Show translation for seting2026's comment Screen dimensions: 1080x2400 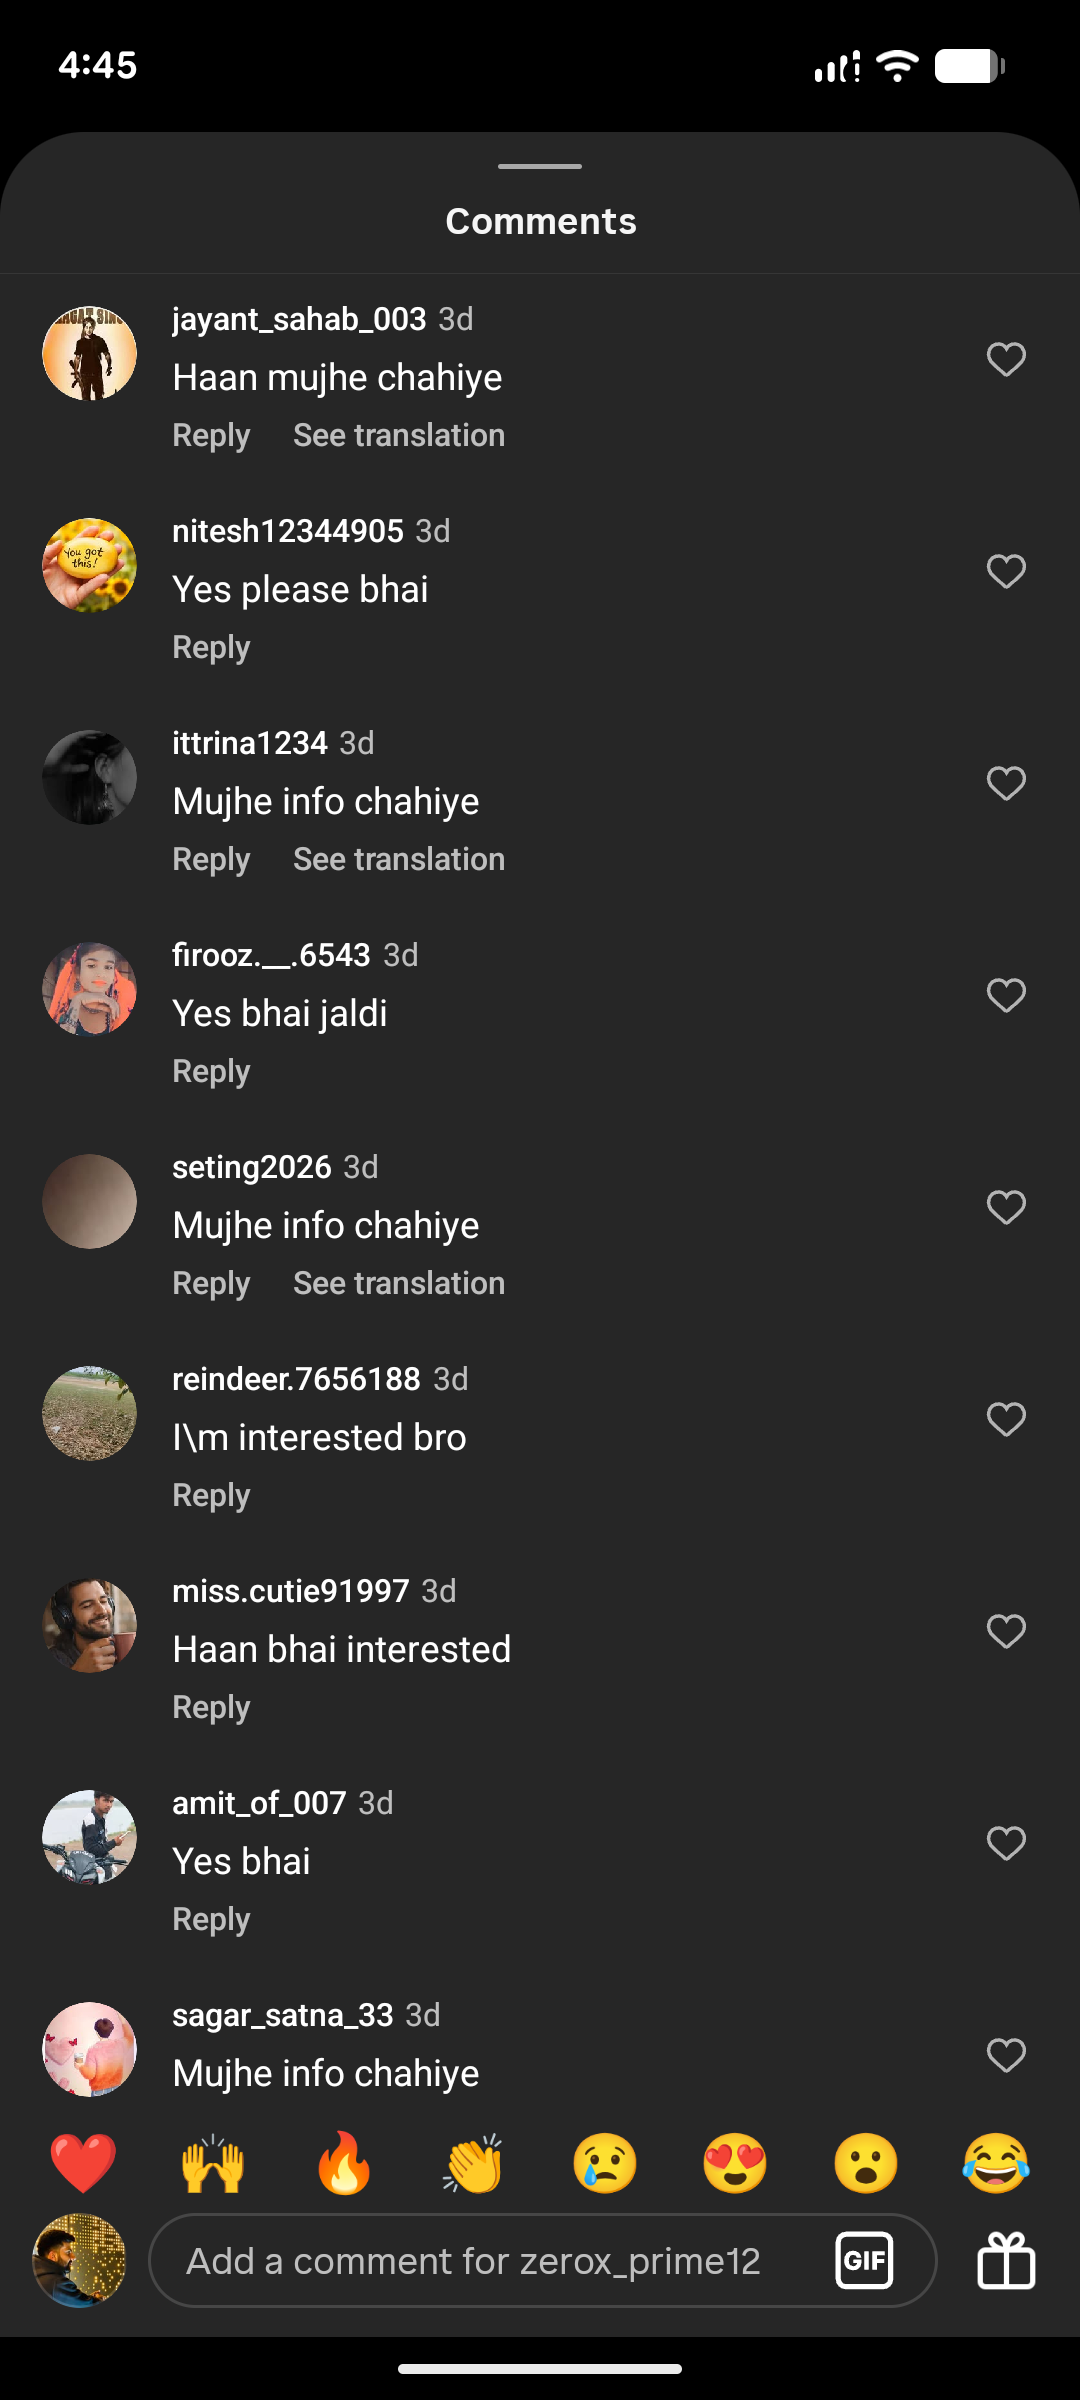[399, 1283]
